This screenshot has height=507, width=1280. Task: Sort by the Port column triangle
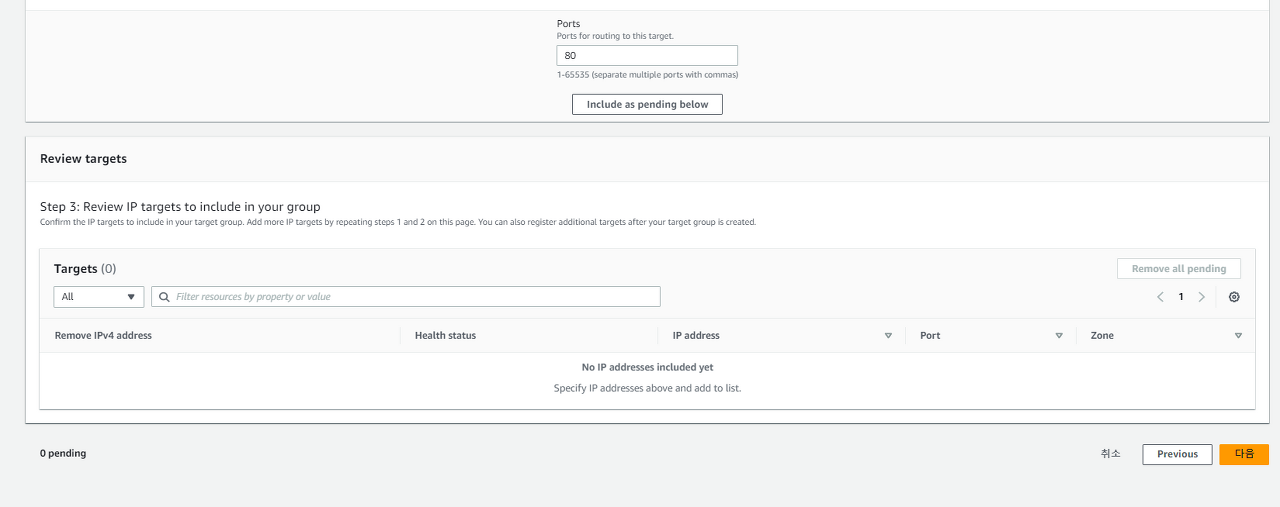pos(1059,336)
